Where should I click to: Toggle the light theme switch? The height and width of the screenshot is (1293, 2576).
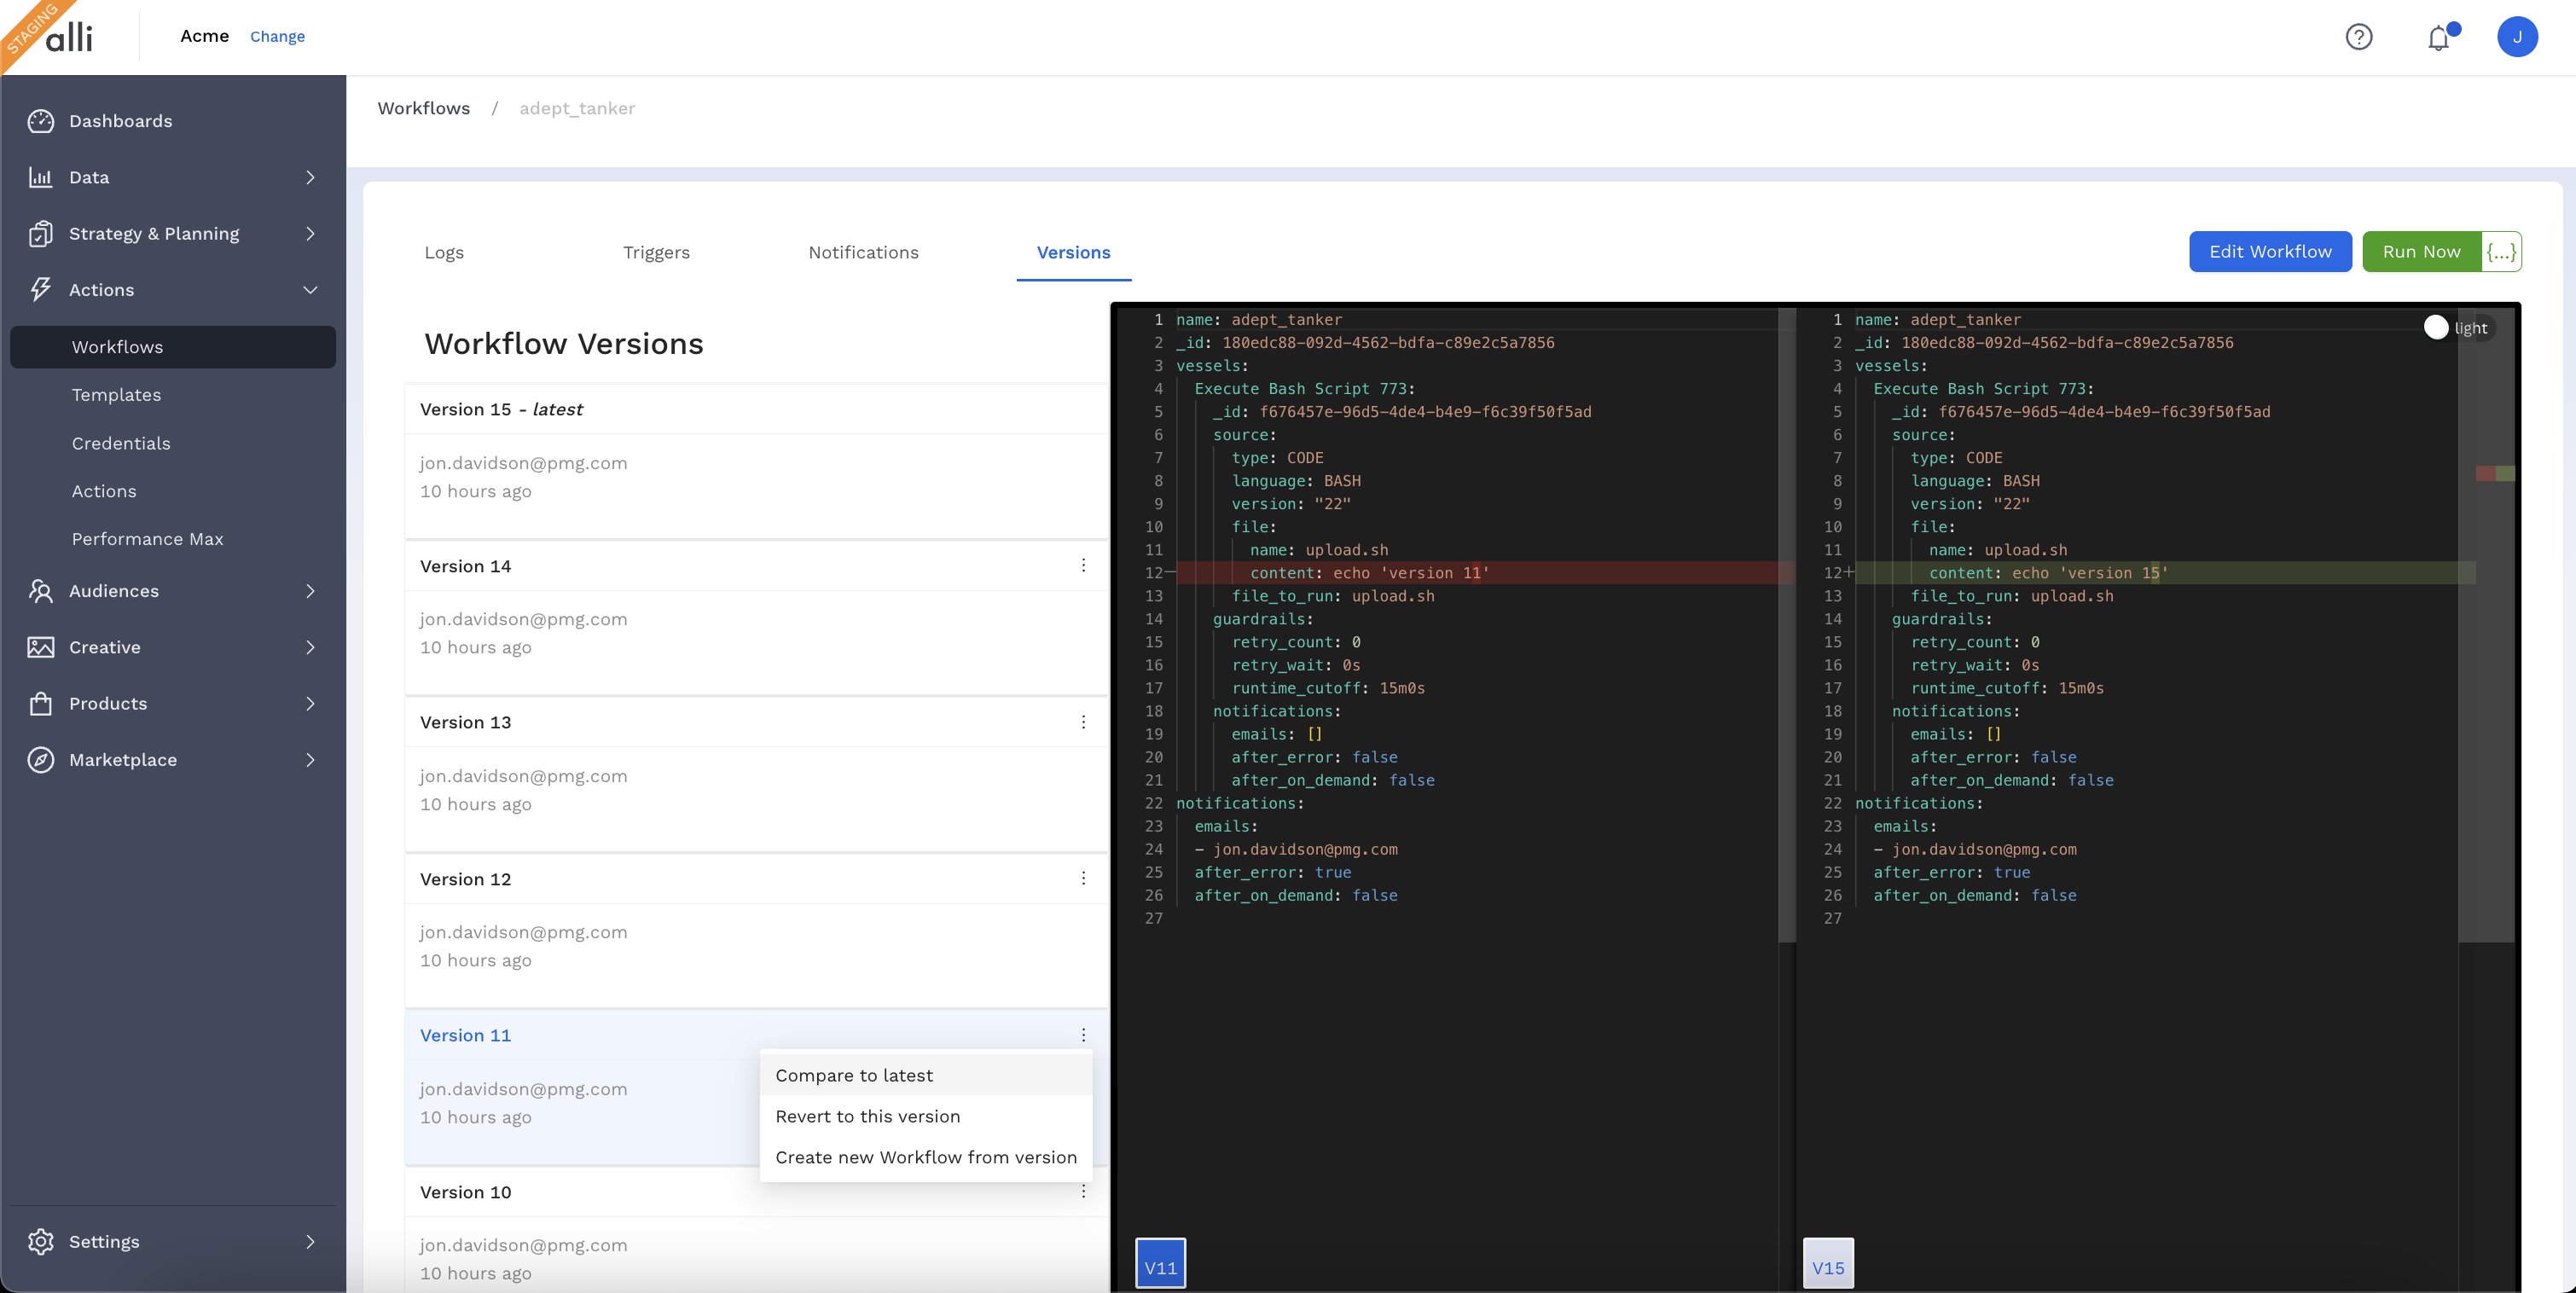pos(2436,328)
